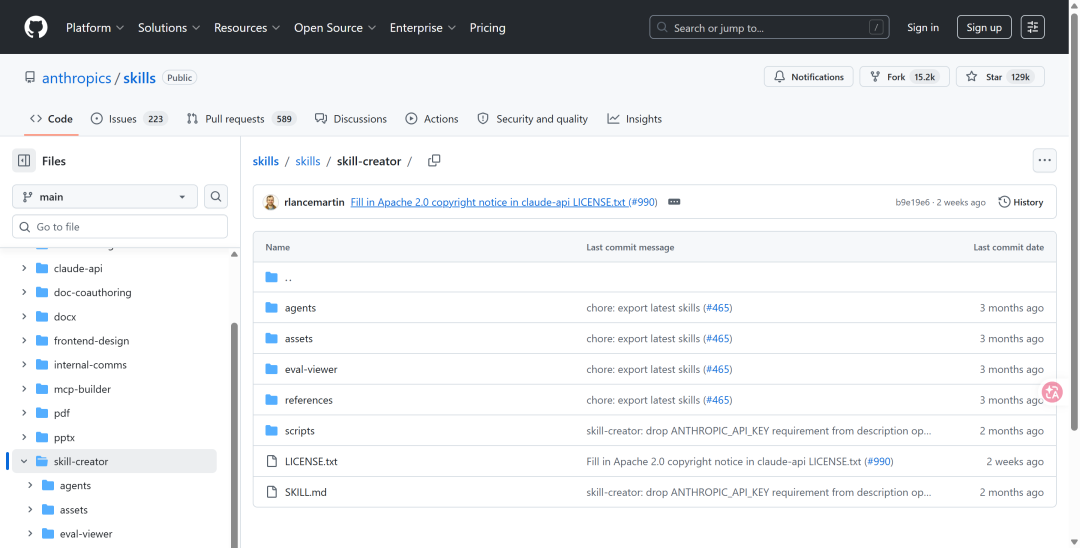
Task: Open SKILL.md file name
Action: (x=306, y=492)
